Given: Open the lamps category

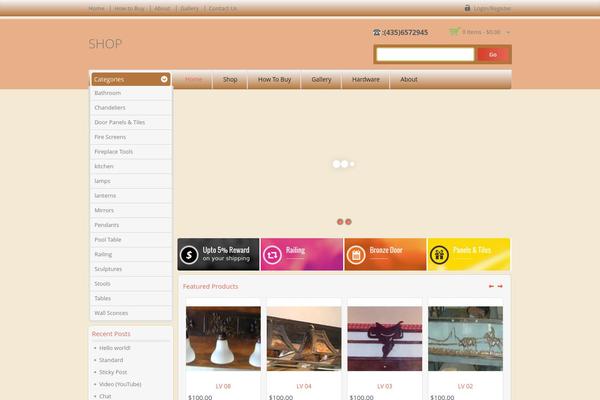Looking at the screenshot, I should pos(131,181).
